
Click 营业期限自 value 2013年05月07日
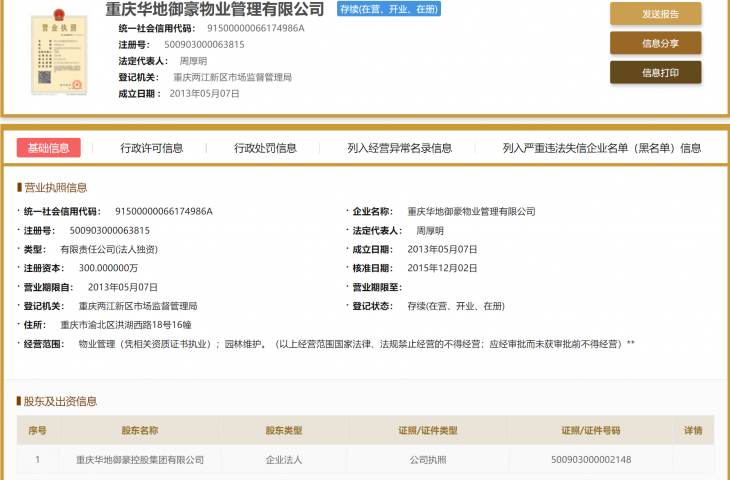click(x=123, y=287)
